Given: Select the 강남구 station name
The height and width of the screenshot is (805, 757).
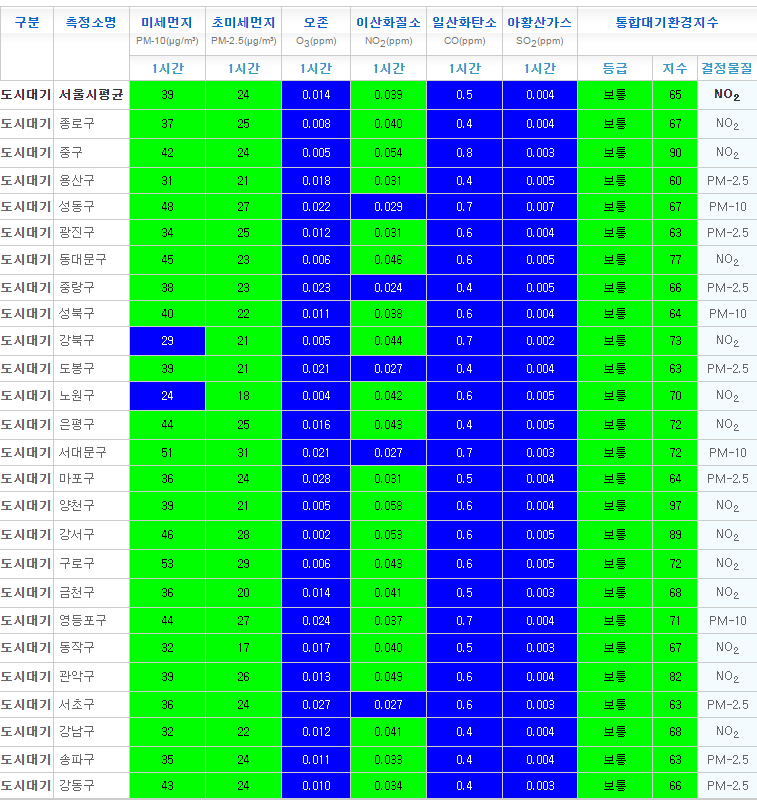Looking at the screenshot, I should (73, 732).
